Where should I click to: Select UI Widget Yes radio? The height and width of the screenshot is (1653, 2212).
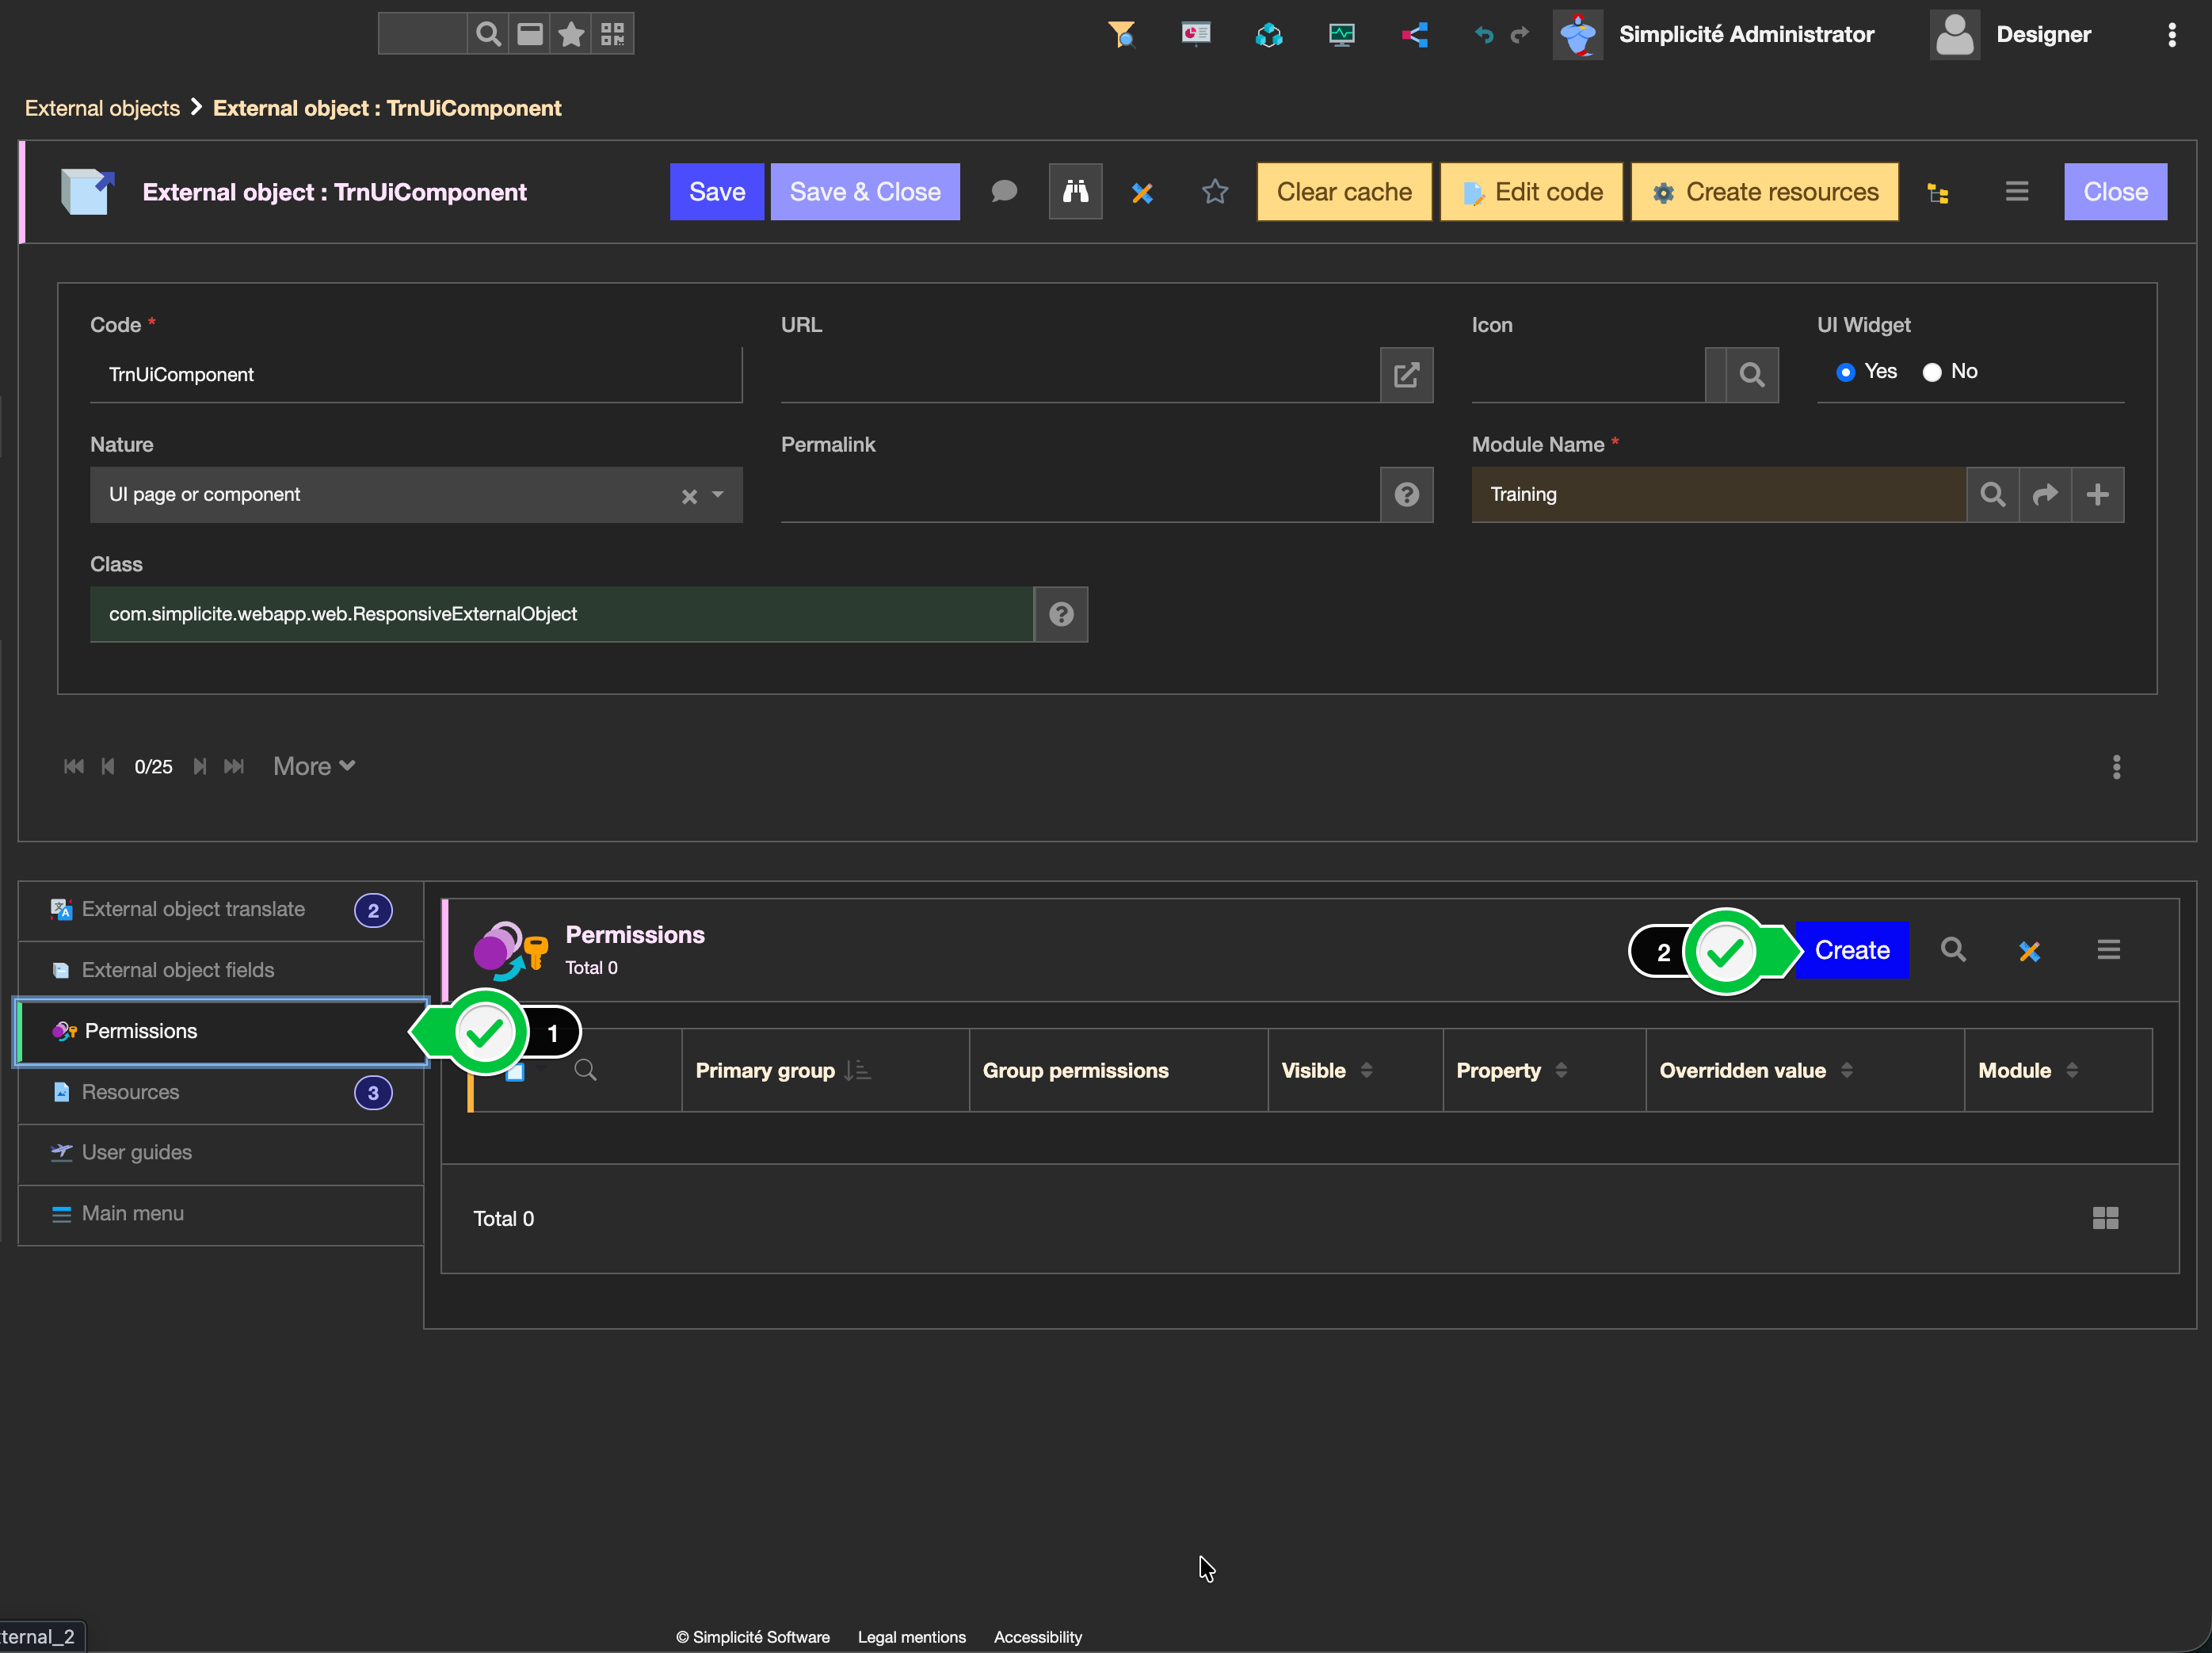[1846, 372]
